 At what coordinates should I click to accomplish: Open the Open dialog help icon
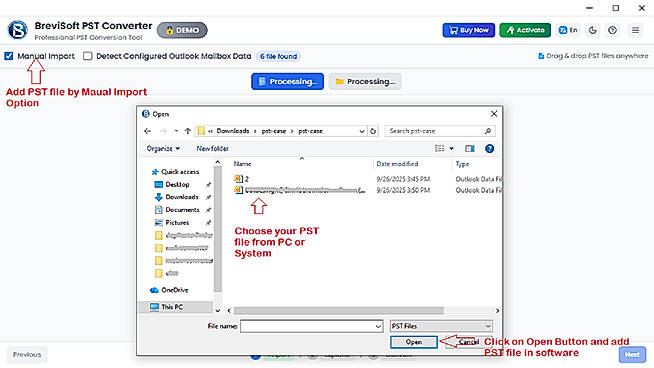(489, 149)
